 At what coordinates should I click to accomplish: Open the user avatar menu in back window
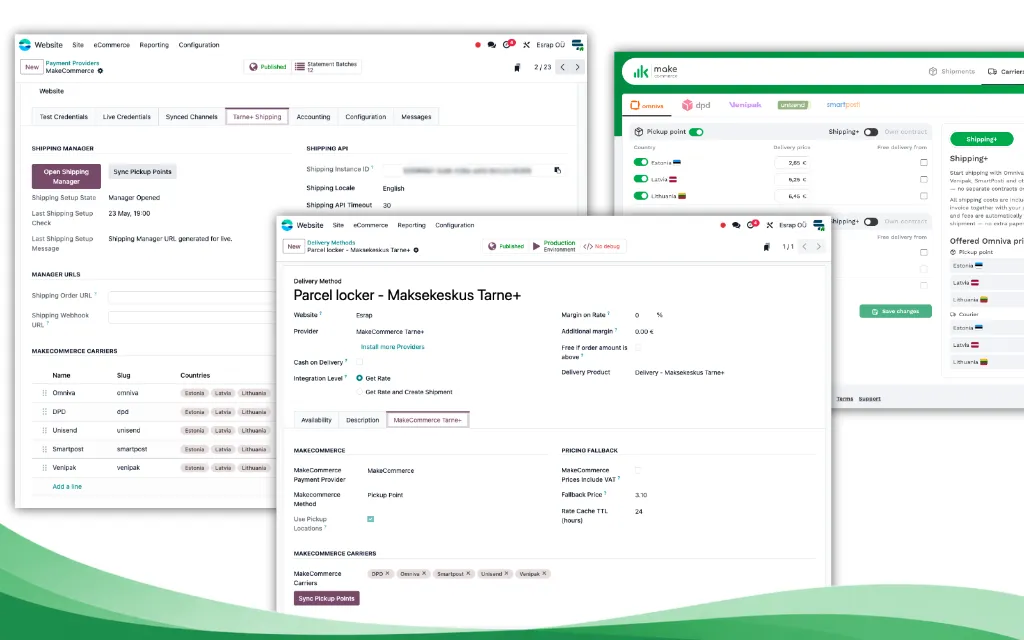tap(577, 44)
